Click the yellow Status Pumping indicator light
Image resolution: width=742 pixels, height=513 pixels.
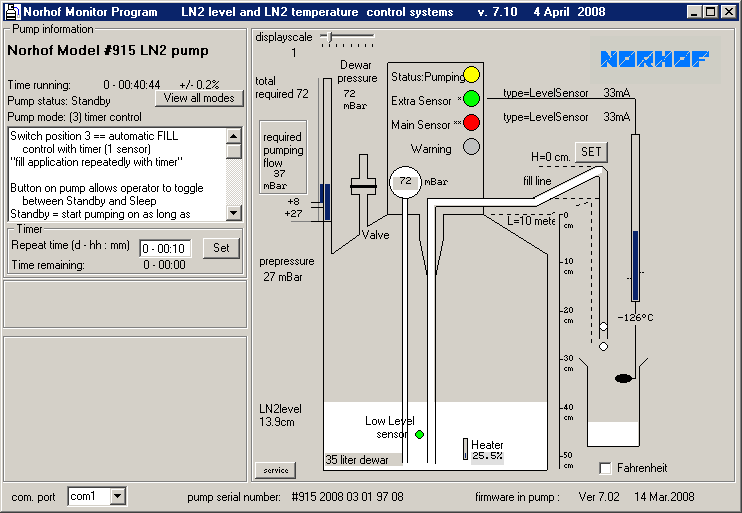(x=471, y=75)
